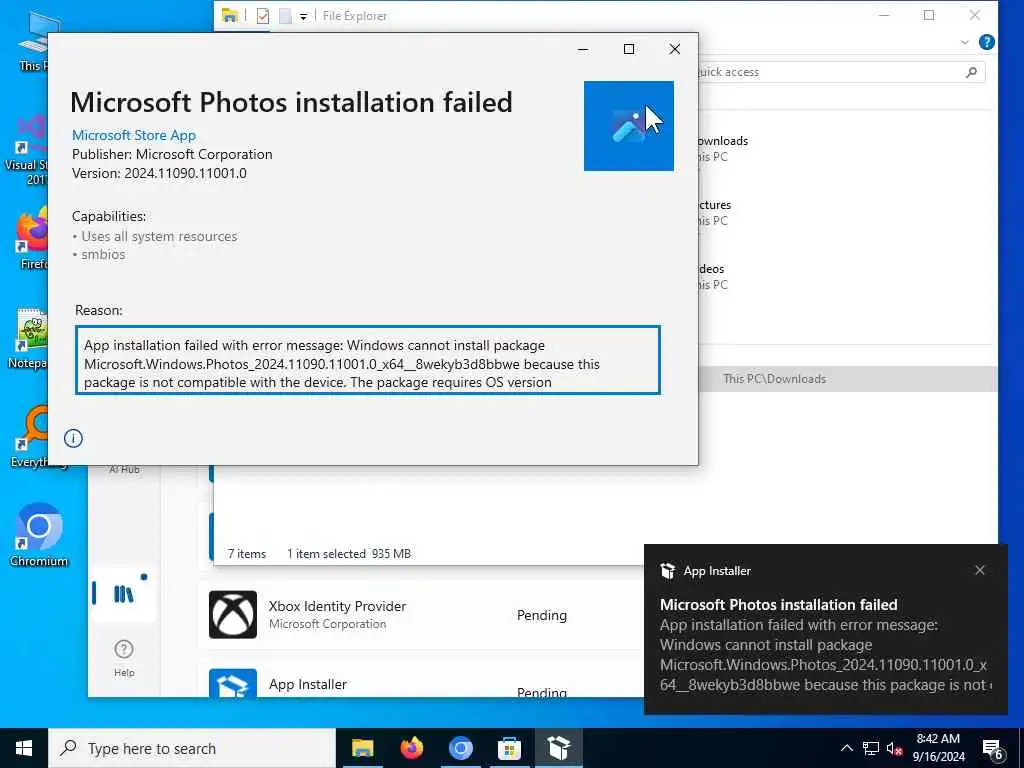1024x768 pixels.
Task: Click the File Explorer search magnifier icon
Action: pyautogui.click(x=971, y=72)
